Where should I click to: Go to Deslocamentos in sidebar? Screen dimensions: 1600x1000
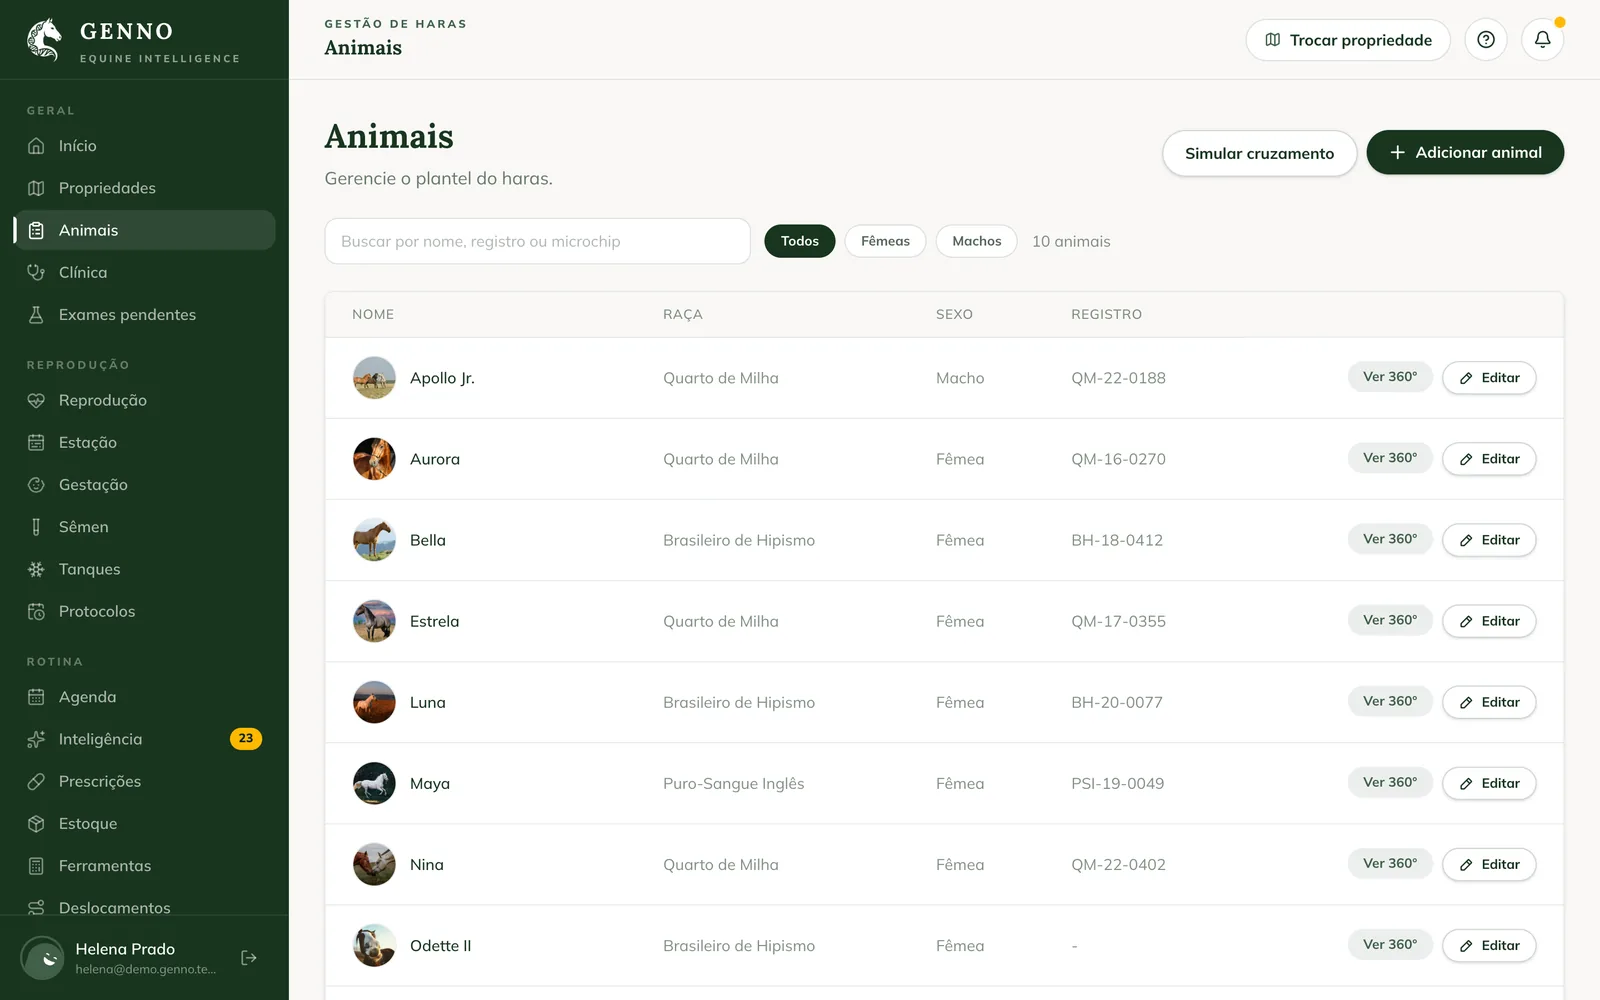pos(145,906)
